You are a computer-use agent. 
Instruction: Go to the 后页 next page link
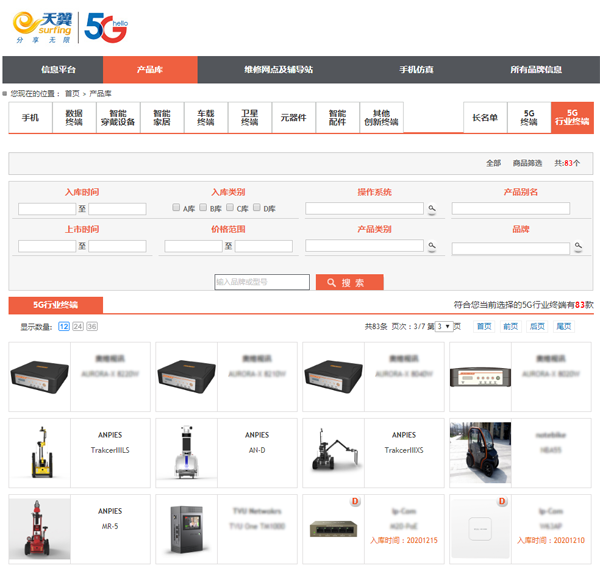pos(537,327)
